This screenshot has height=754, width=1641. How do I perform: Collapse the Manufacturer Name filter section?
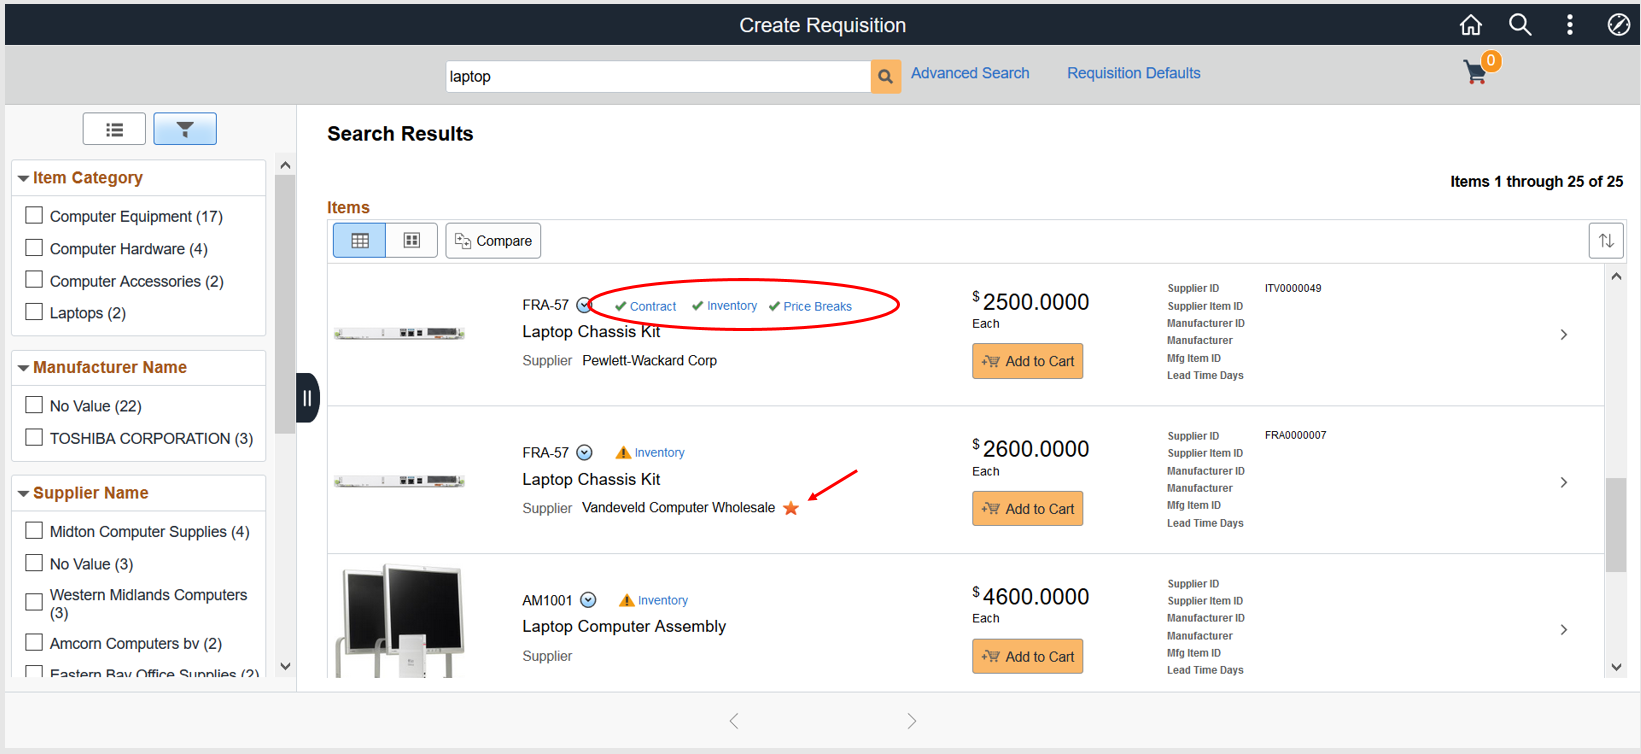[23, 368]
